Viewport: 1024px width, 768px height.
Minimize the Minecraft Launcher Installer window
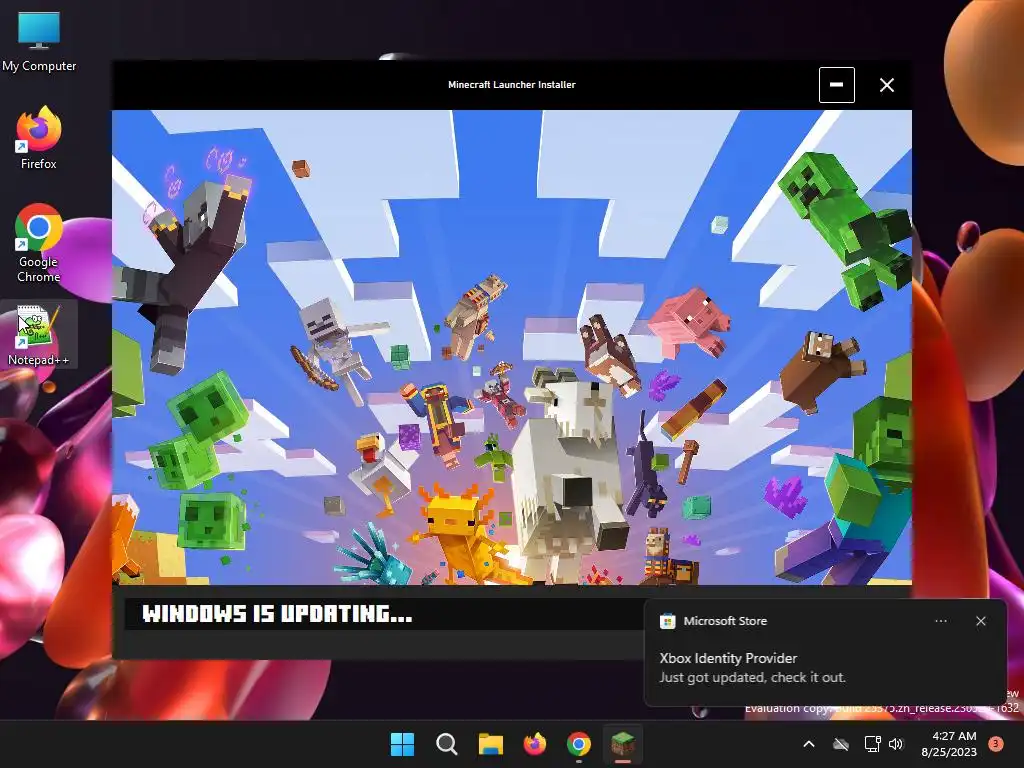coord(837,85)
